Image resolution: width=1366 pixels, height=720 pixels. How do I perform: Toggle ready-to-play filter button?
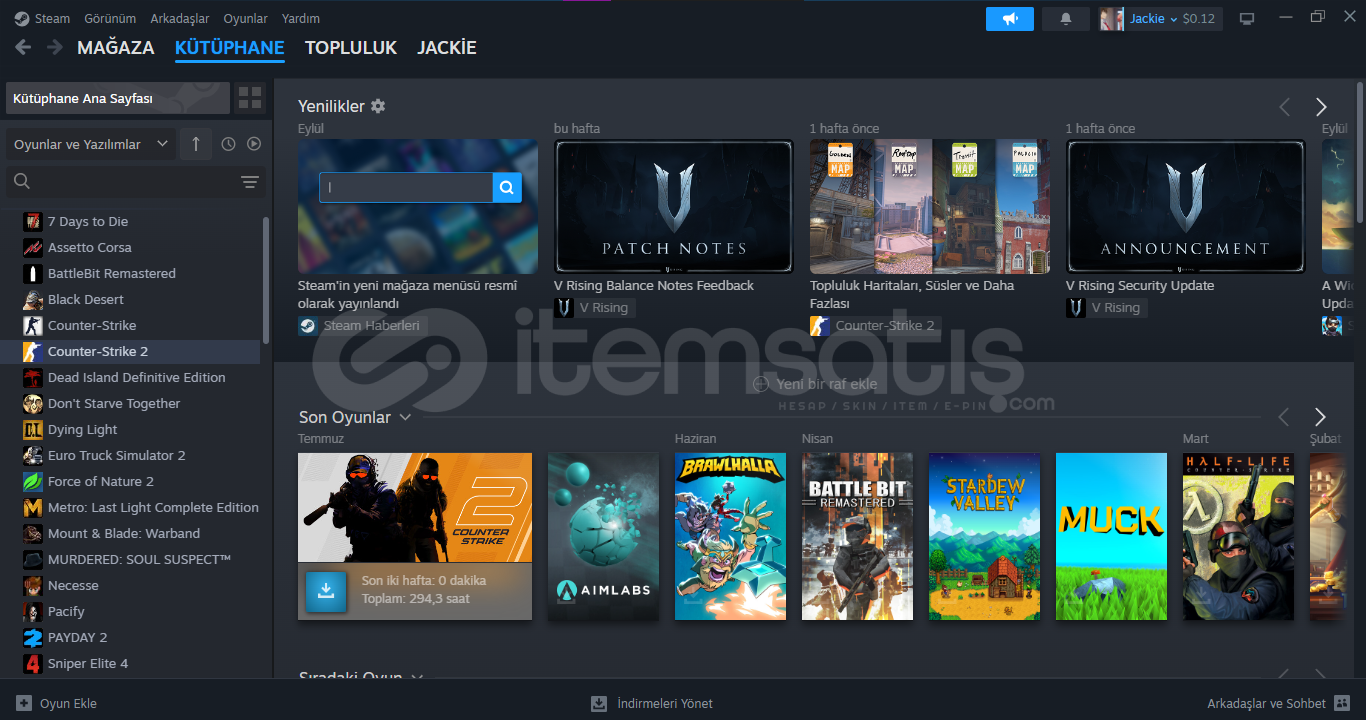click(254, 144)
